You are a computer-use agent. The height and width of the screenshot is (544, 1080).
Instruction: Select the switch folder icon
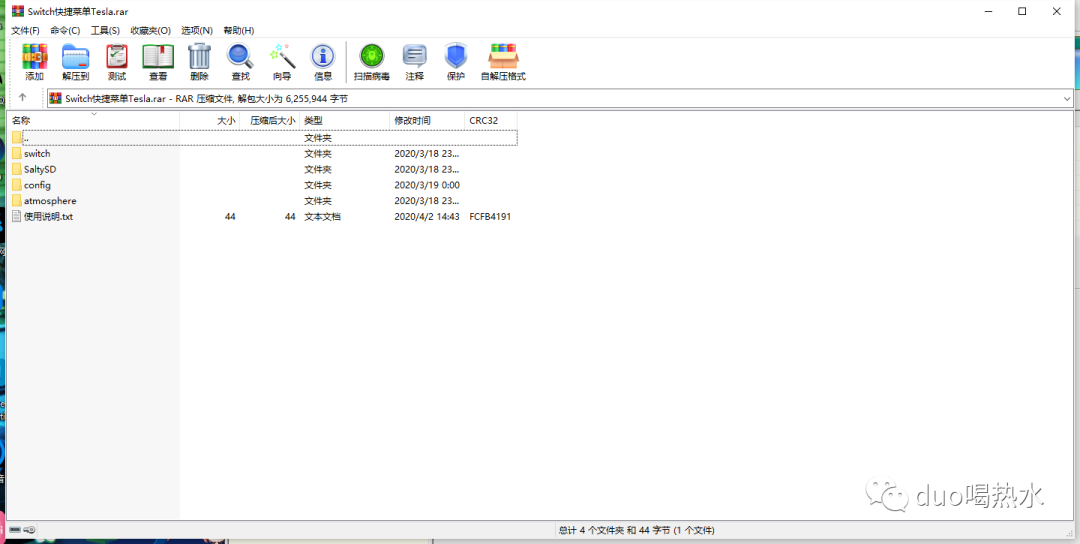pyautogui.click(x=17, y=153)
